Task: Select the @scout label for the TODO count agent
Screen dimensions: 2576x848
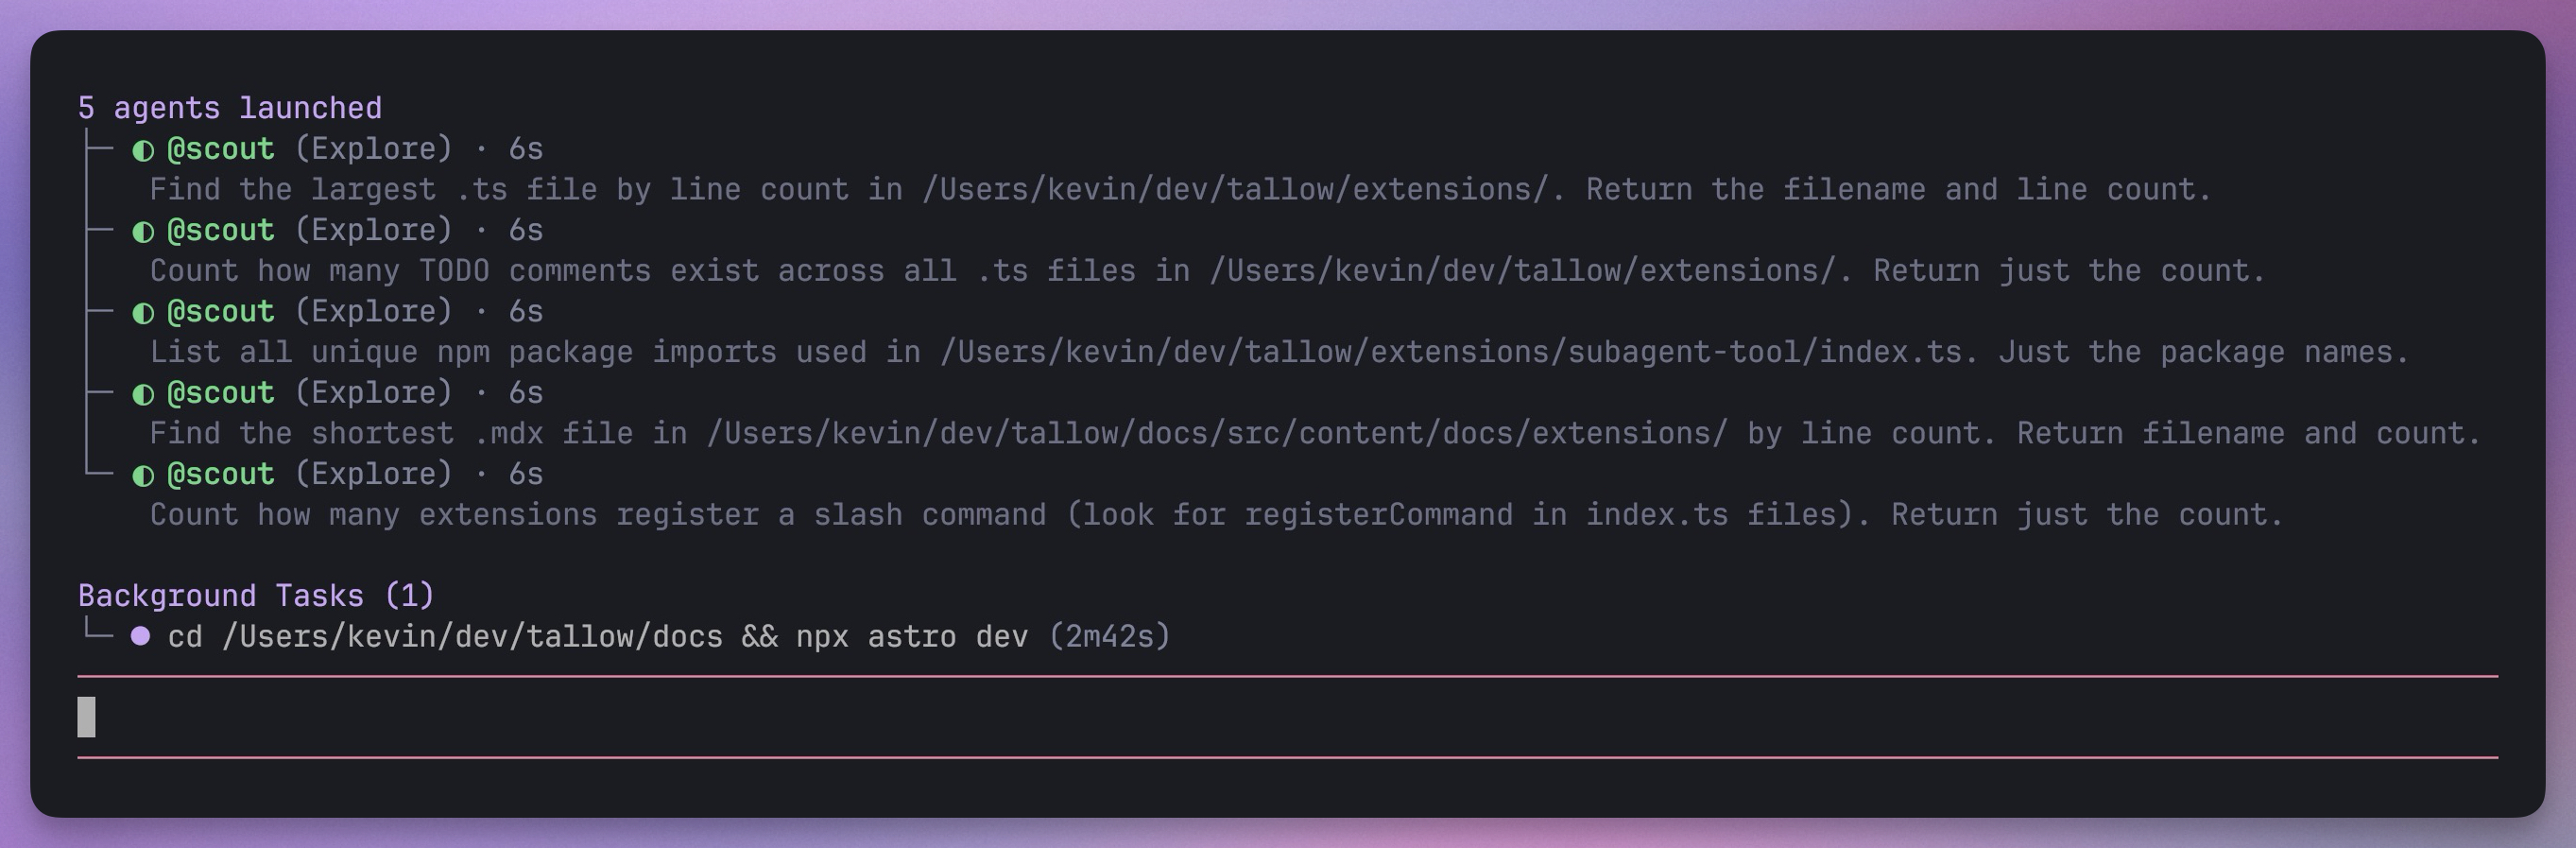Action: (220, 231)
